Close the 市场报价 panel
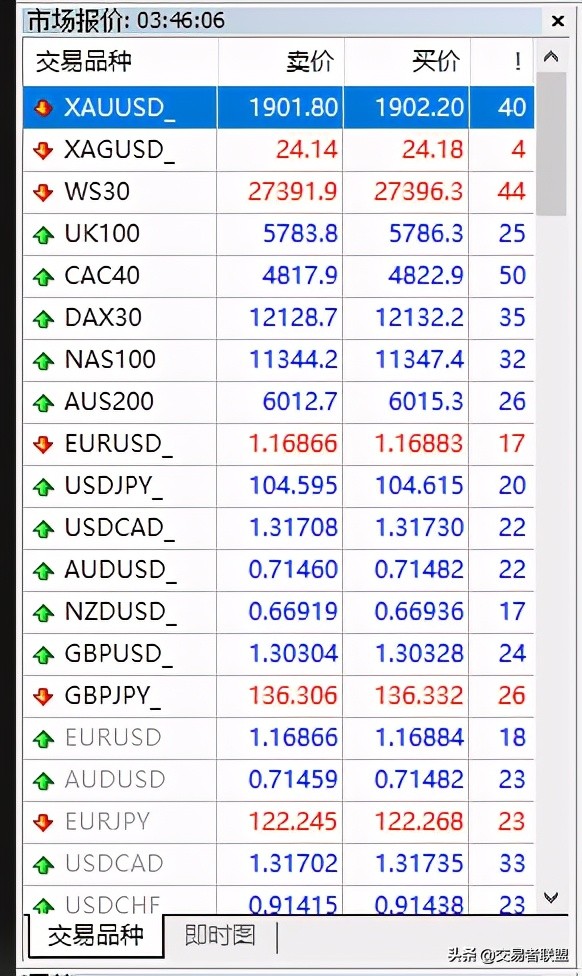Viewport: 582px width, 976px height. point(558,21)
